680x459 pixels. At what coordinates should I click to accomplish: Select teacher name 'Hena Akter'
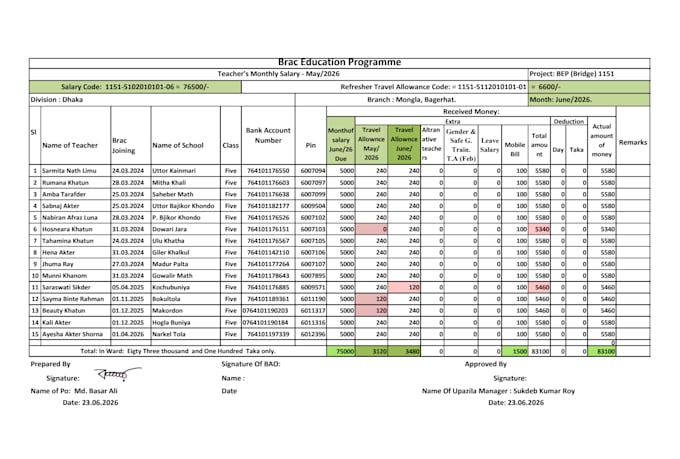click(x=59, y=252)
